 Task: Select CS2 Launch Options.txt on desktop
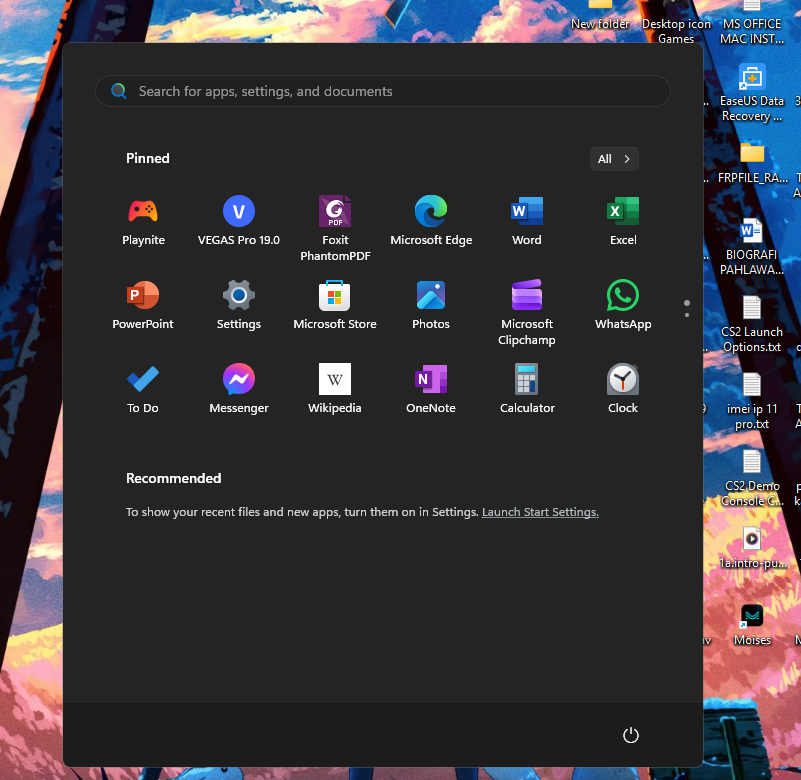tap(752, 324)
